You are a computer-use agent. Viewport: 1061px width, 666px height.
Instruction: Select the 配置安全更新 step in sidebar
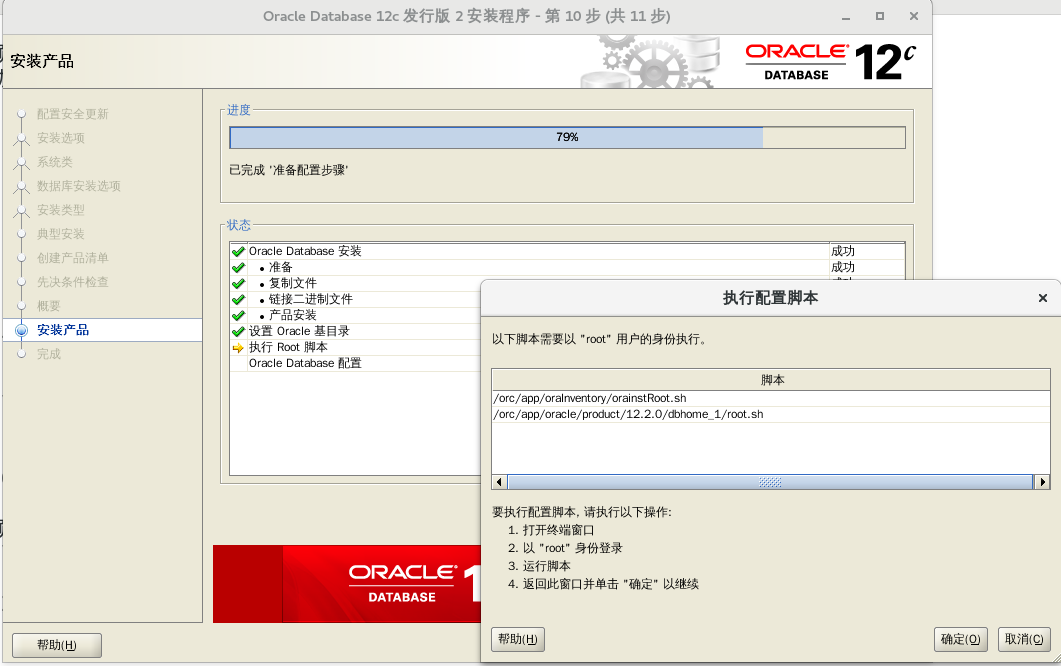coord(72,114)
